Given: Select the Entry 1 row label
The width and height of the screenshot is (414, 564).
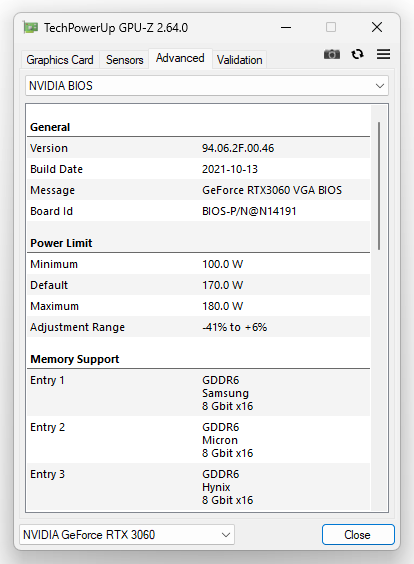Looking at the screenshot, I should [47, 380].
